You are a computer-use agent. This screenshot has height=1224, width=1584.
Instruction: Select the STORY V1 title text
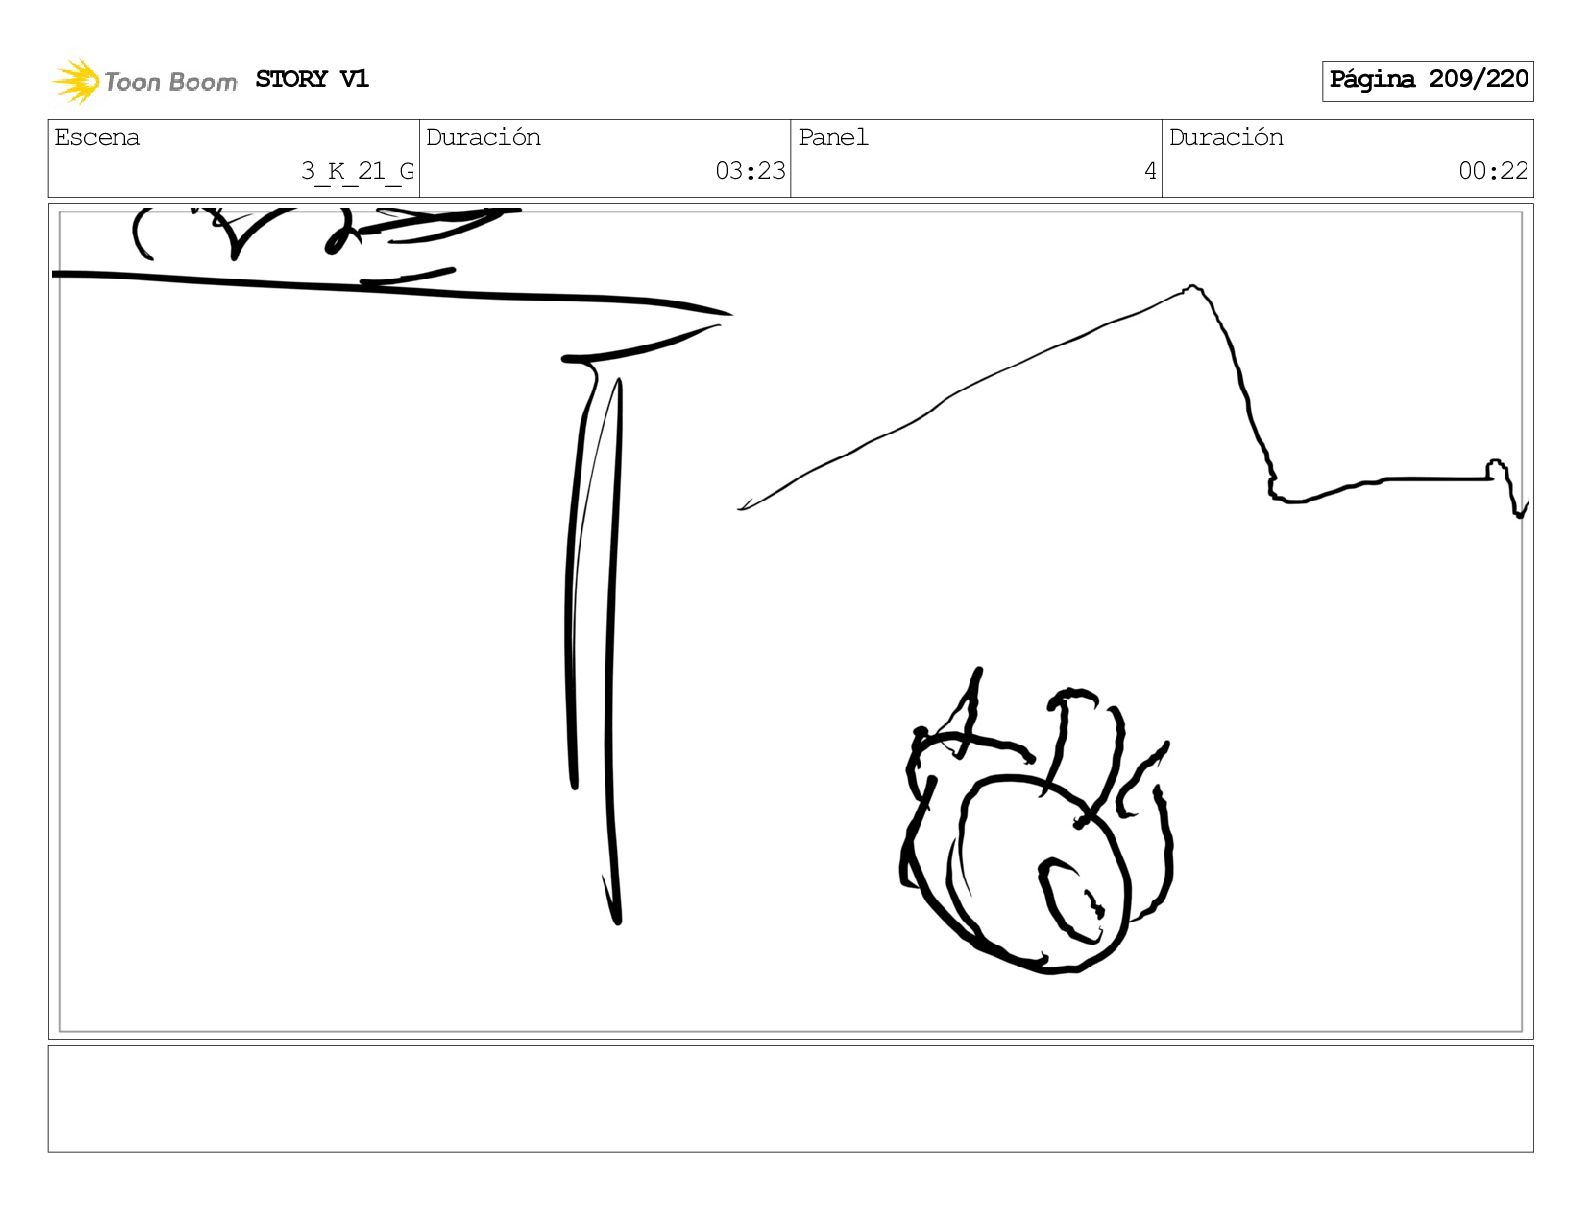click(x=312, y=79)
